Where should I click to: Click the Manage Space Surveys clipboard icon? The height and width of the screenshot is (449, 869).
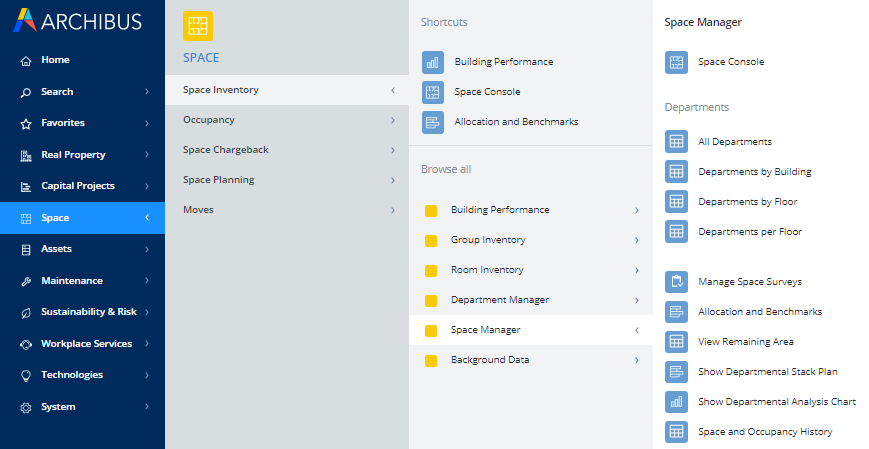[676, 282]
